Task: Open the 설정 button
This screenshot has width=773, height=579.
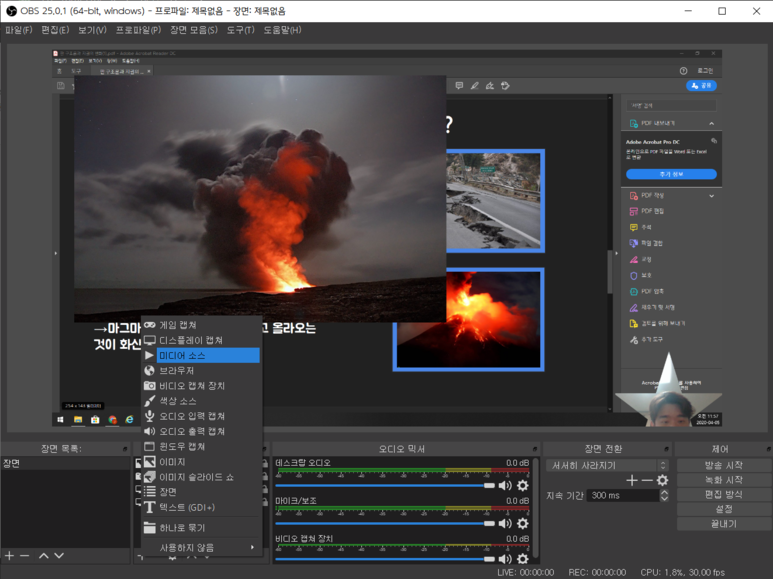Action: click(724, 509)
